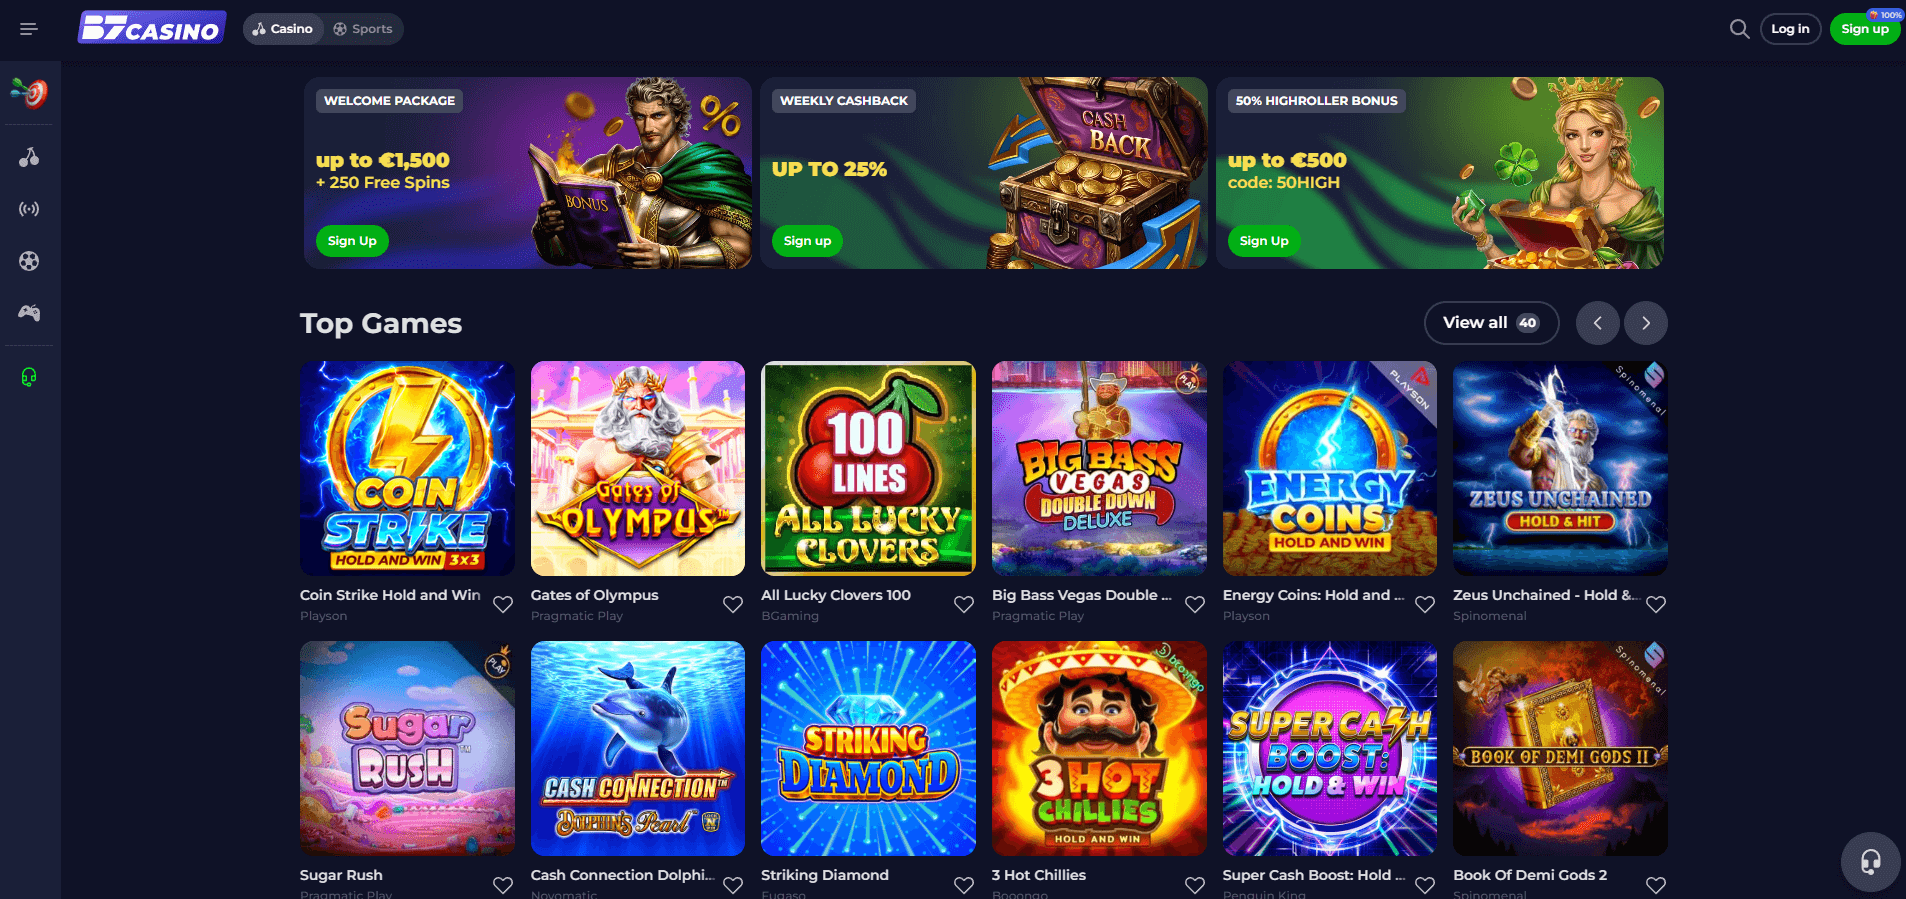Open the floating live chat headset button
This screenshot has height=899, width=1906.
(1870, 862)
